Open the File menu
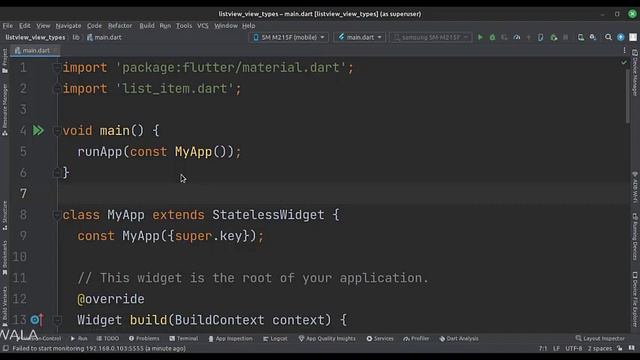 pyautogui.click(x=8, y=25)
